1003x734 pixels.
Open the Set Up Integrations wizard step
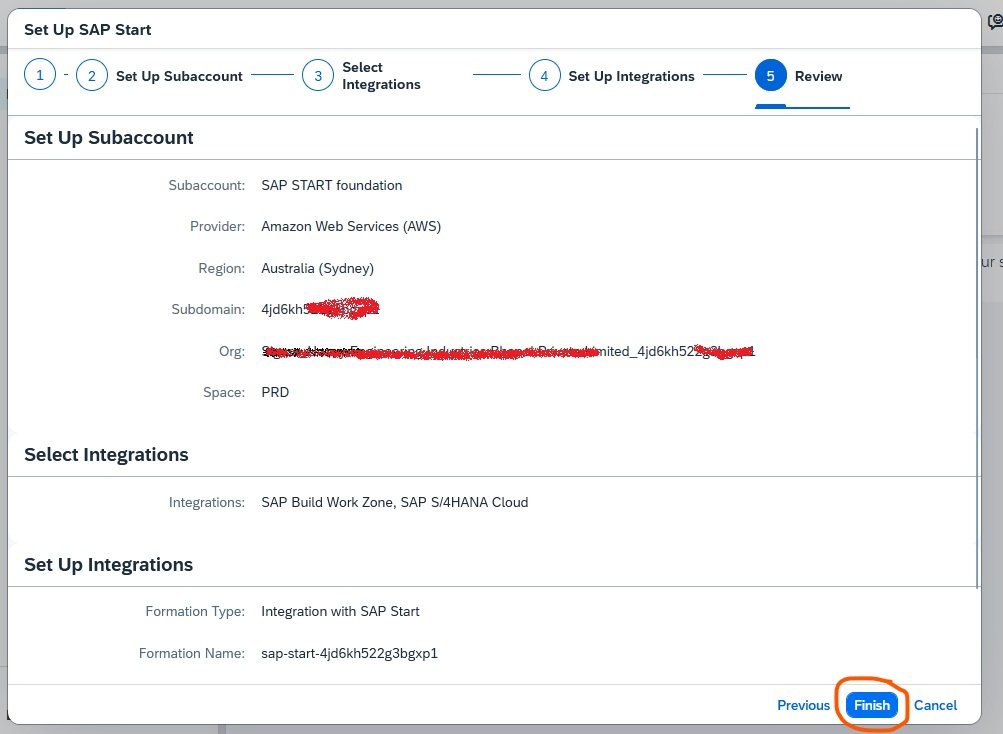pos(631,76)
